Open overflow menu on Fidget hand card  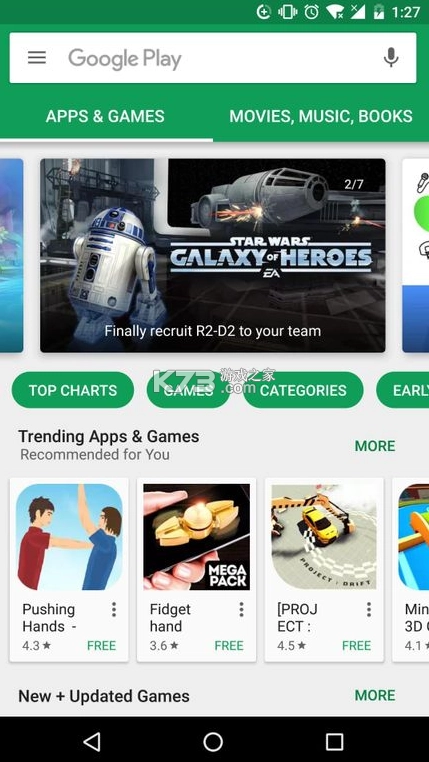[x=241, y=609]
